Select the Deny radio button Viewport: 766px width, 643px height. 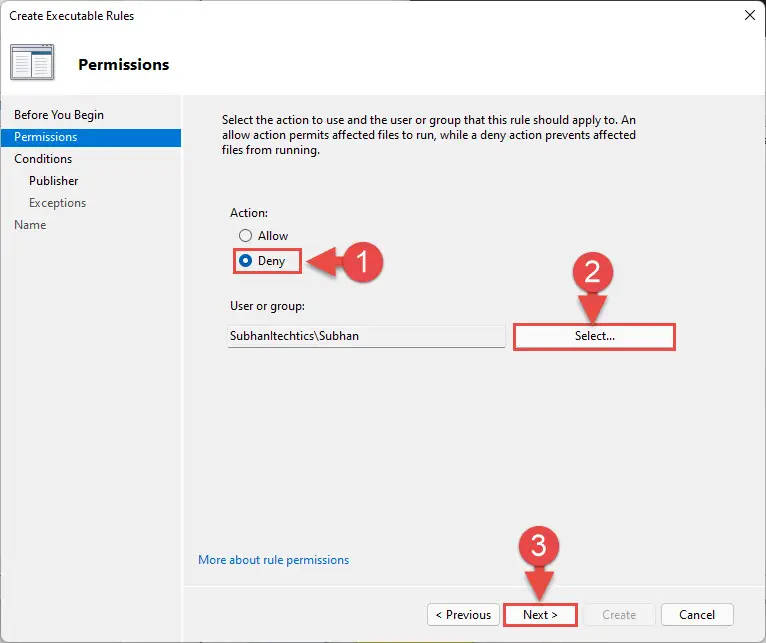coord(245,261)
